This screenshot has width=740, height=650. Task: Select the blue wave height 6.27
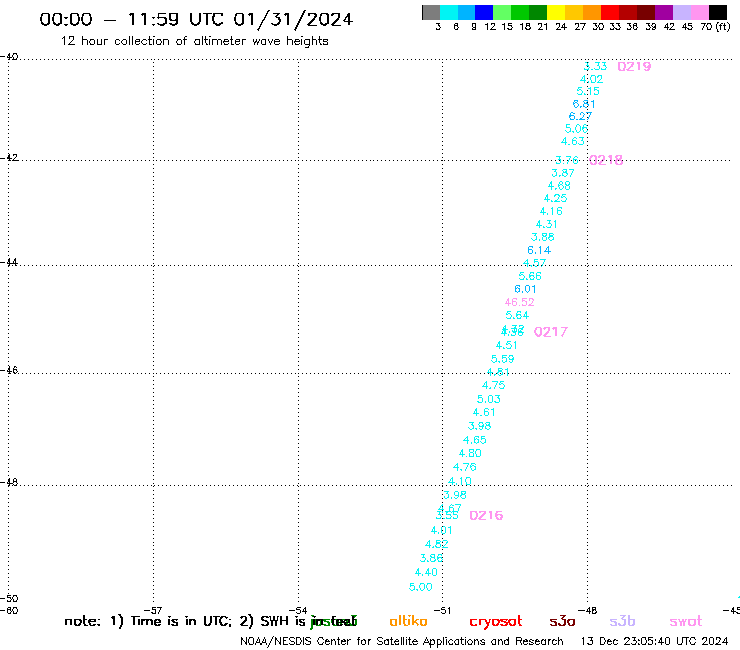coord(580,116)
